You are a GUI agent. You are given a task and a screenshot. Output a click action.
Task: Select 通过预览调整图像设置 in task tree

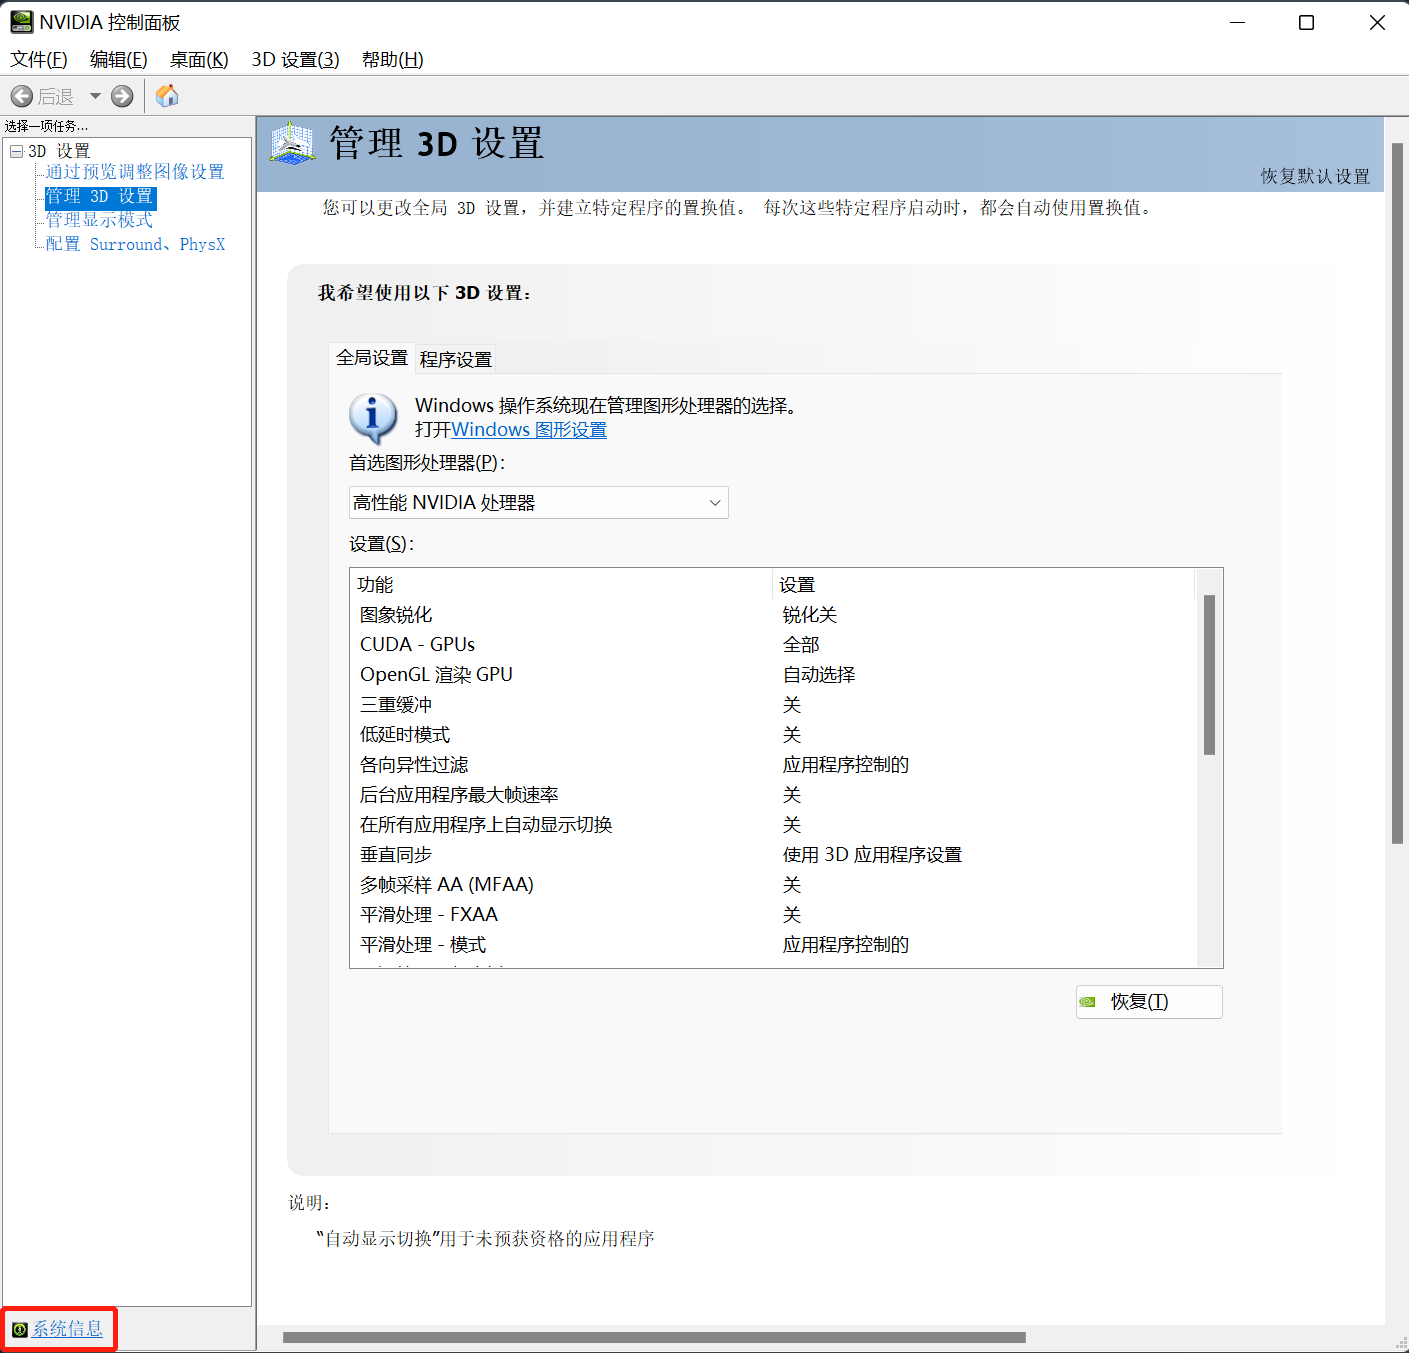[x=135, y=172]
